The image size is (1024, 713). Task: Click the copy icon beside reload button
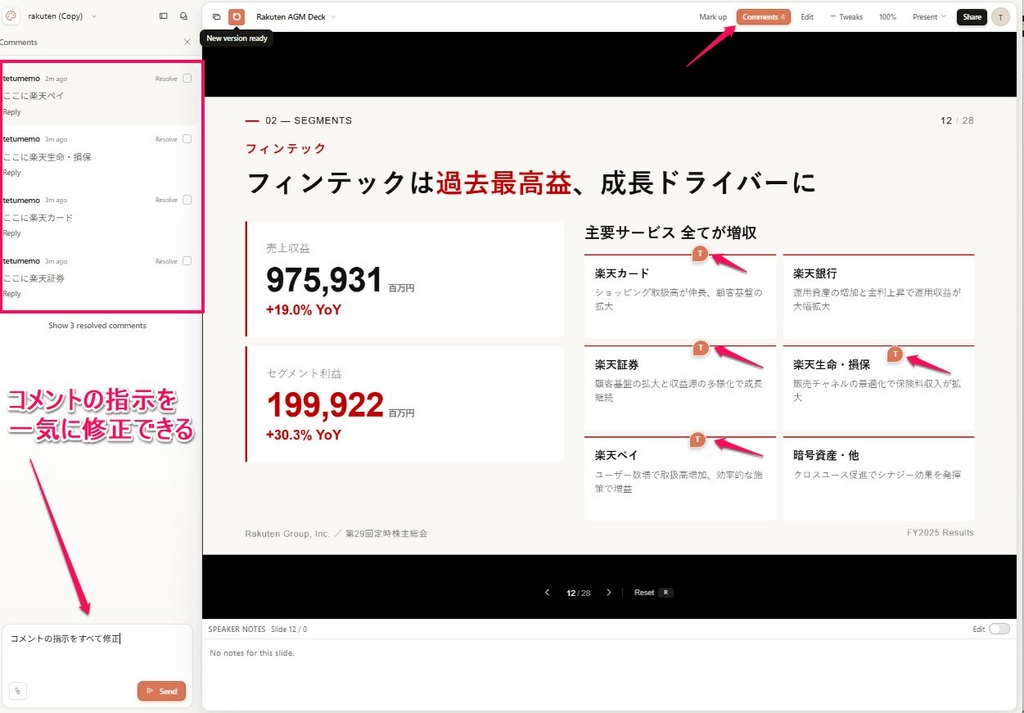click(x=217, y=17)
